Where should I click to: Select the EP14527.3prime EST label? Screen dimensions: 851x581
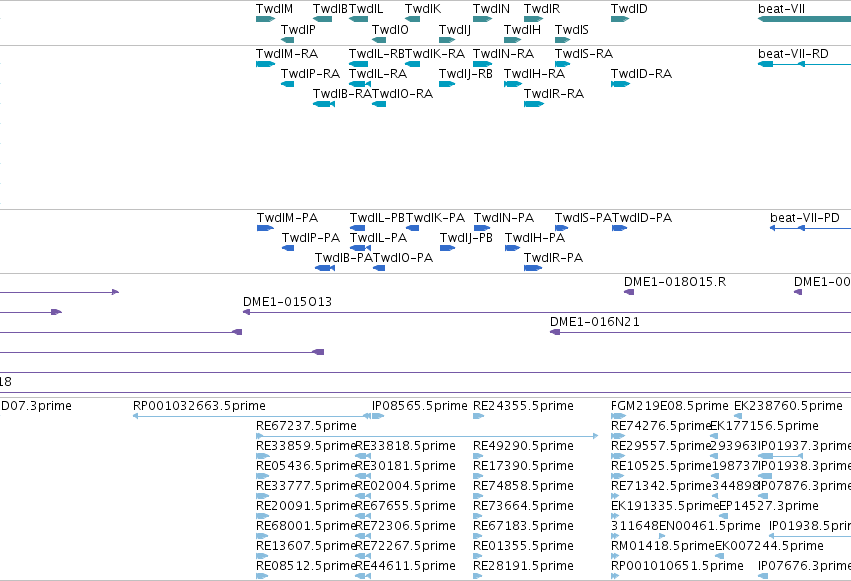coord(769,506)
